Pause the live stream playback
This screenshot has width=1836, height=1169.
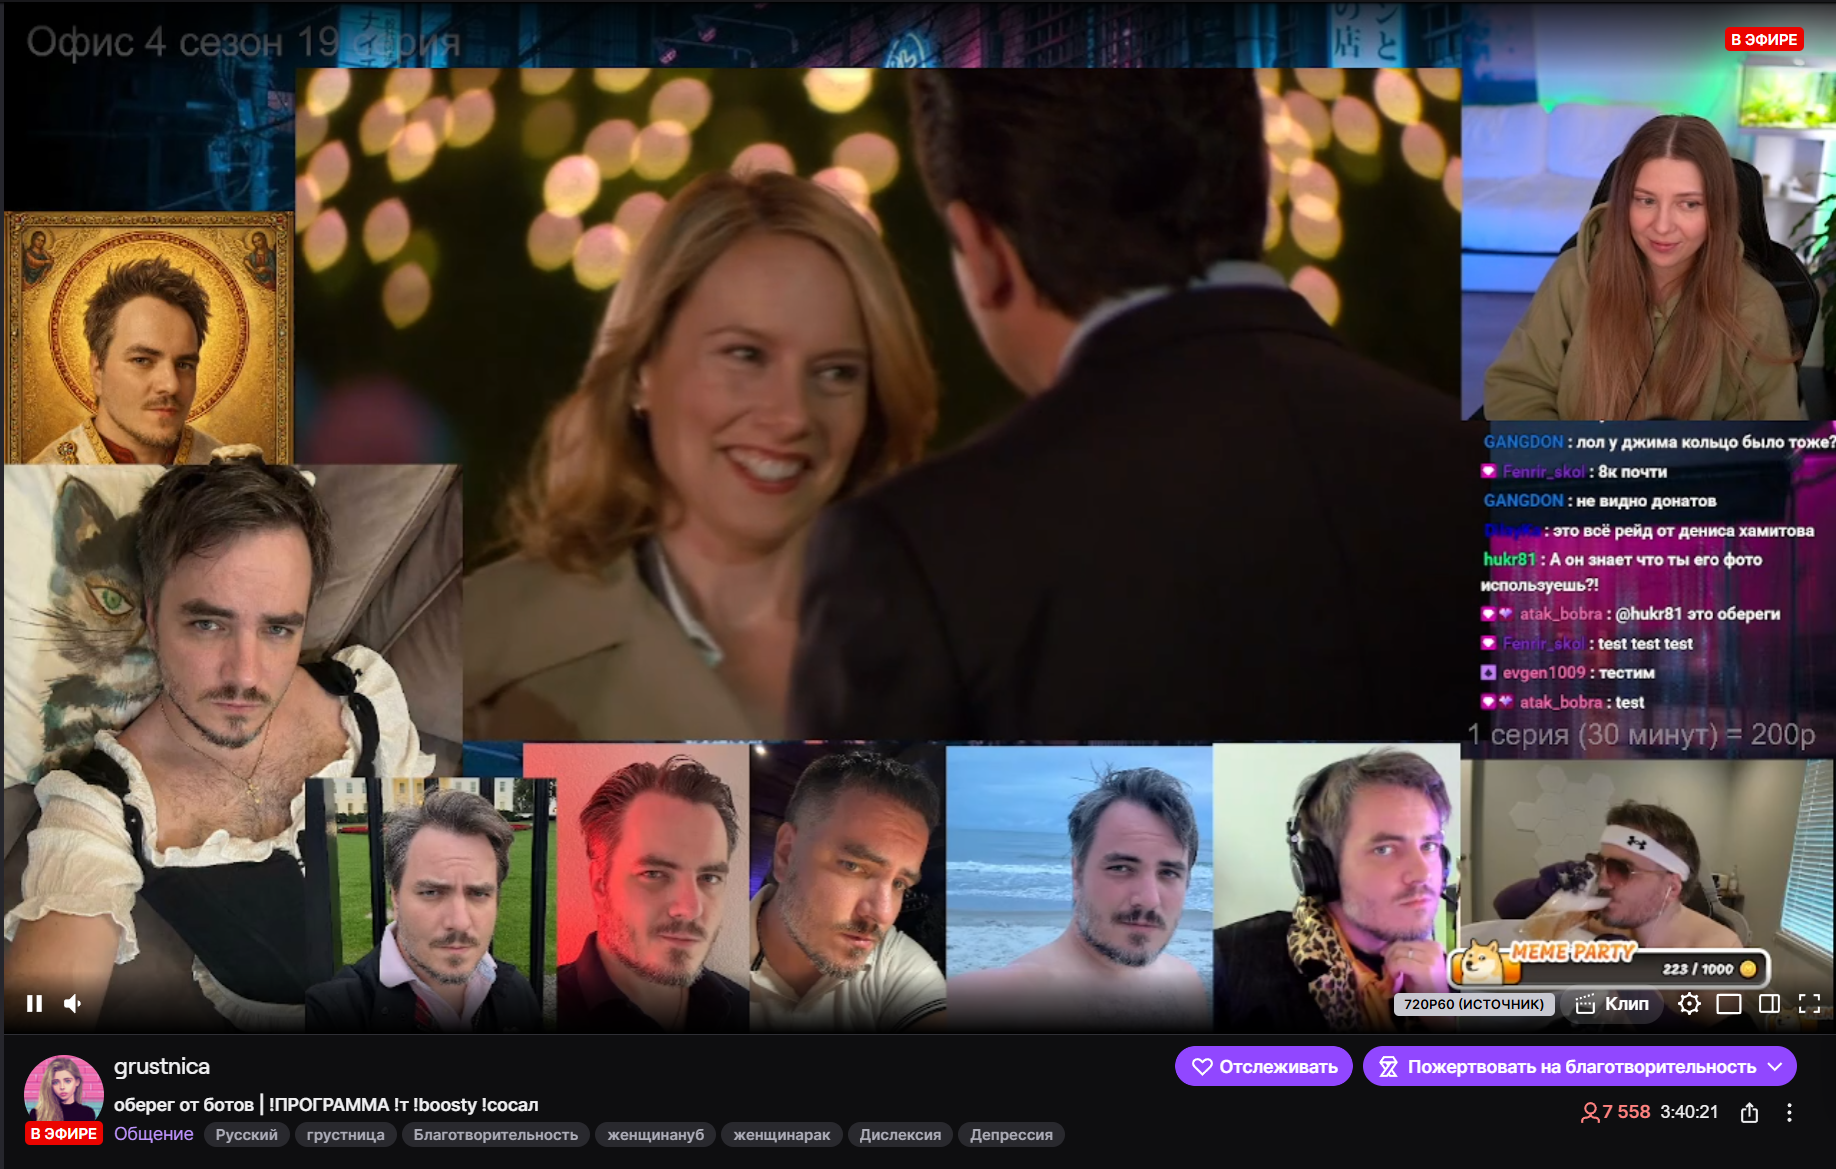point(34,1003)
